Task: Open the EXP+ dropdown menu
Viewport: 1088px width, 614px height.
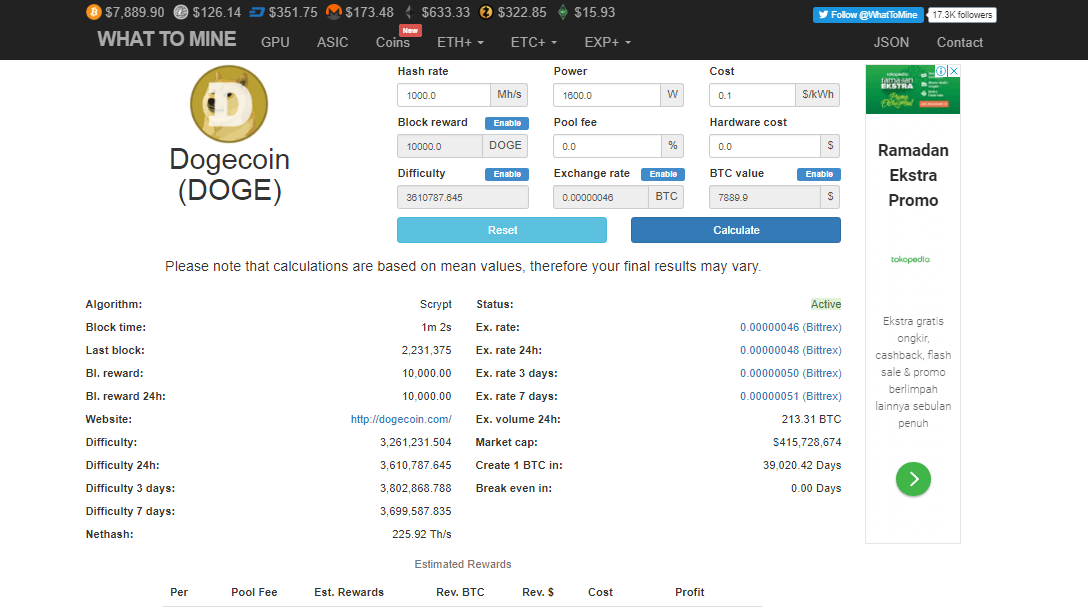Action: [x=607, y=42]
